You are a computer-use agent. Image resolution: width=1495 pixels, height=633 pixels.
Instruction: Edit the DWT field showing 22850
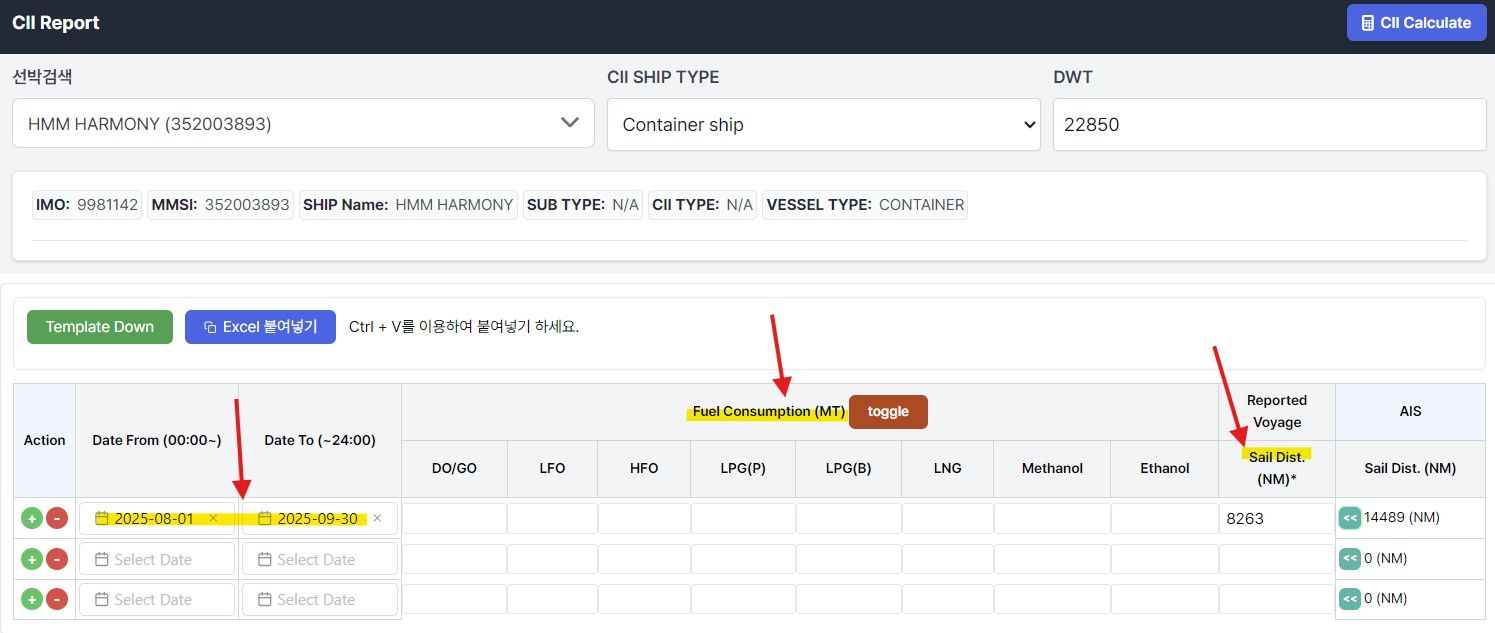[1268, 125]
